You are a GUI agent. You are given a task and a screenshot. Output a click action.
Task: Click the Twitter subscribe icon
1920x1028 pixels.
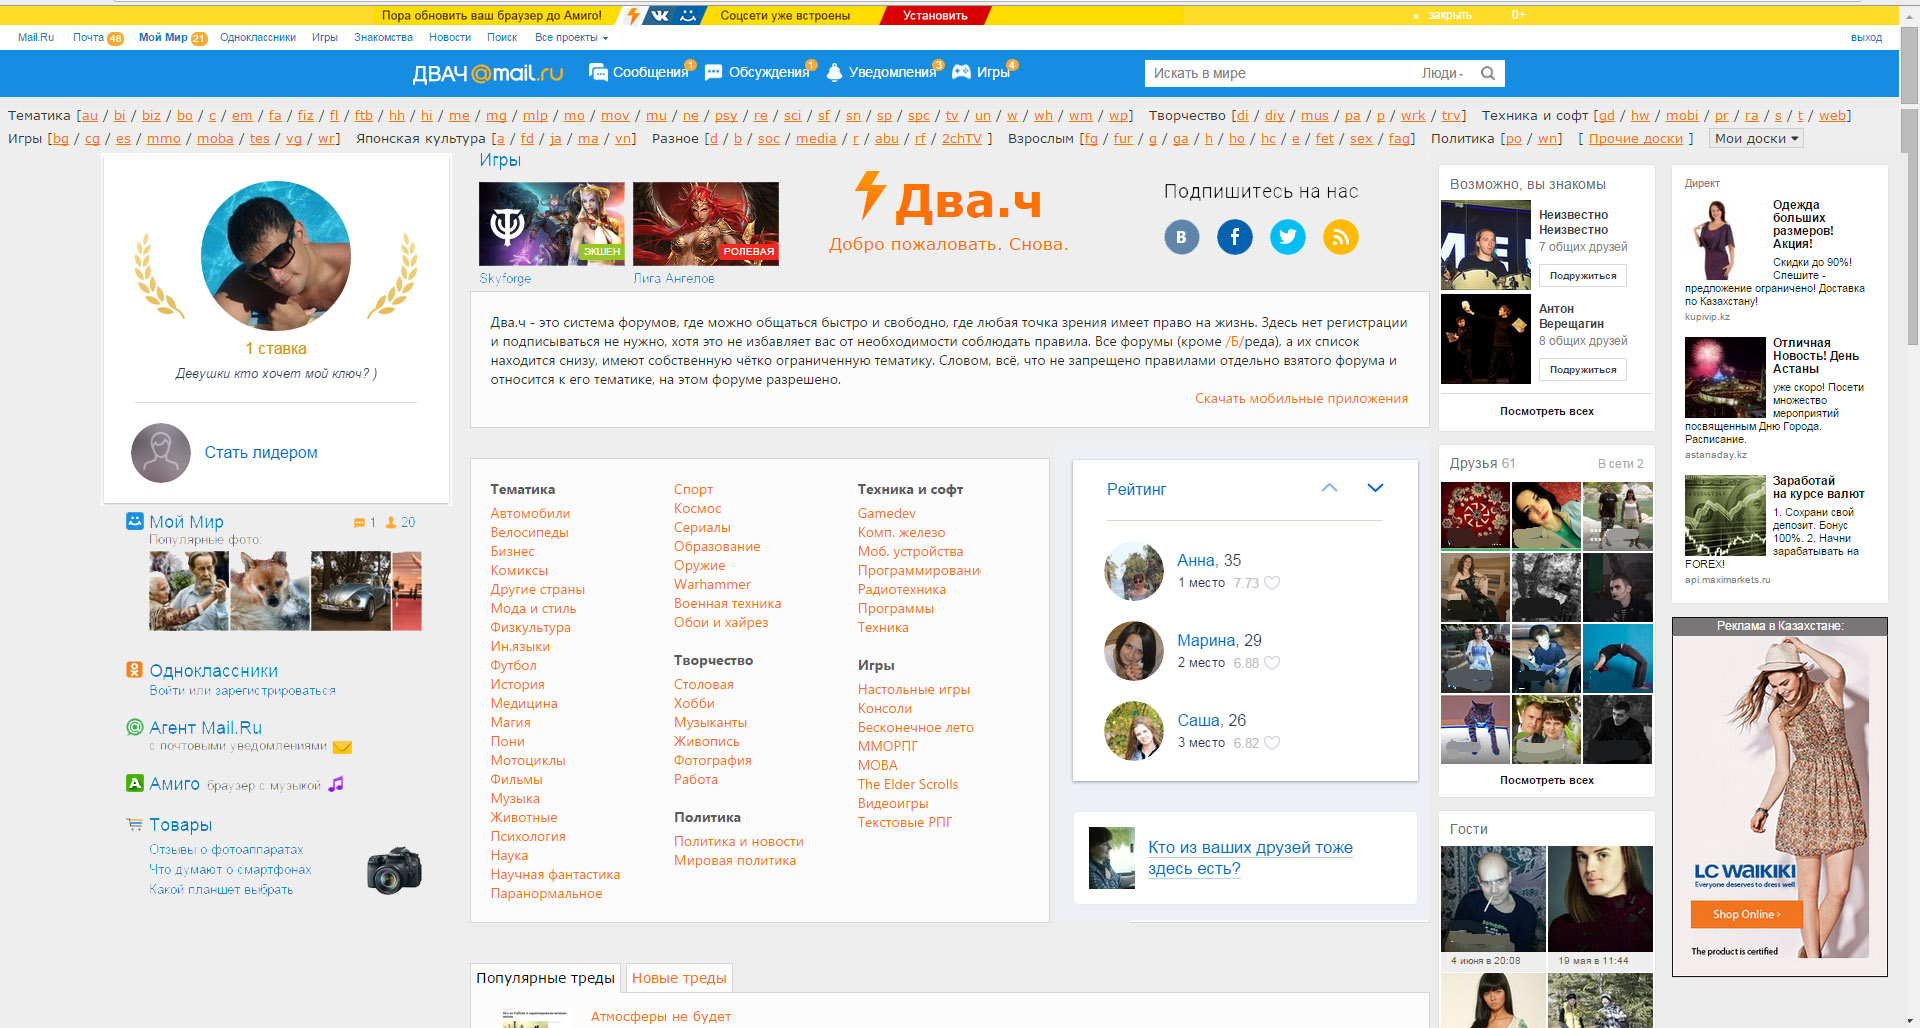(x=1288, y=237)
